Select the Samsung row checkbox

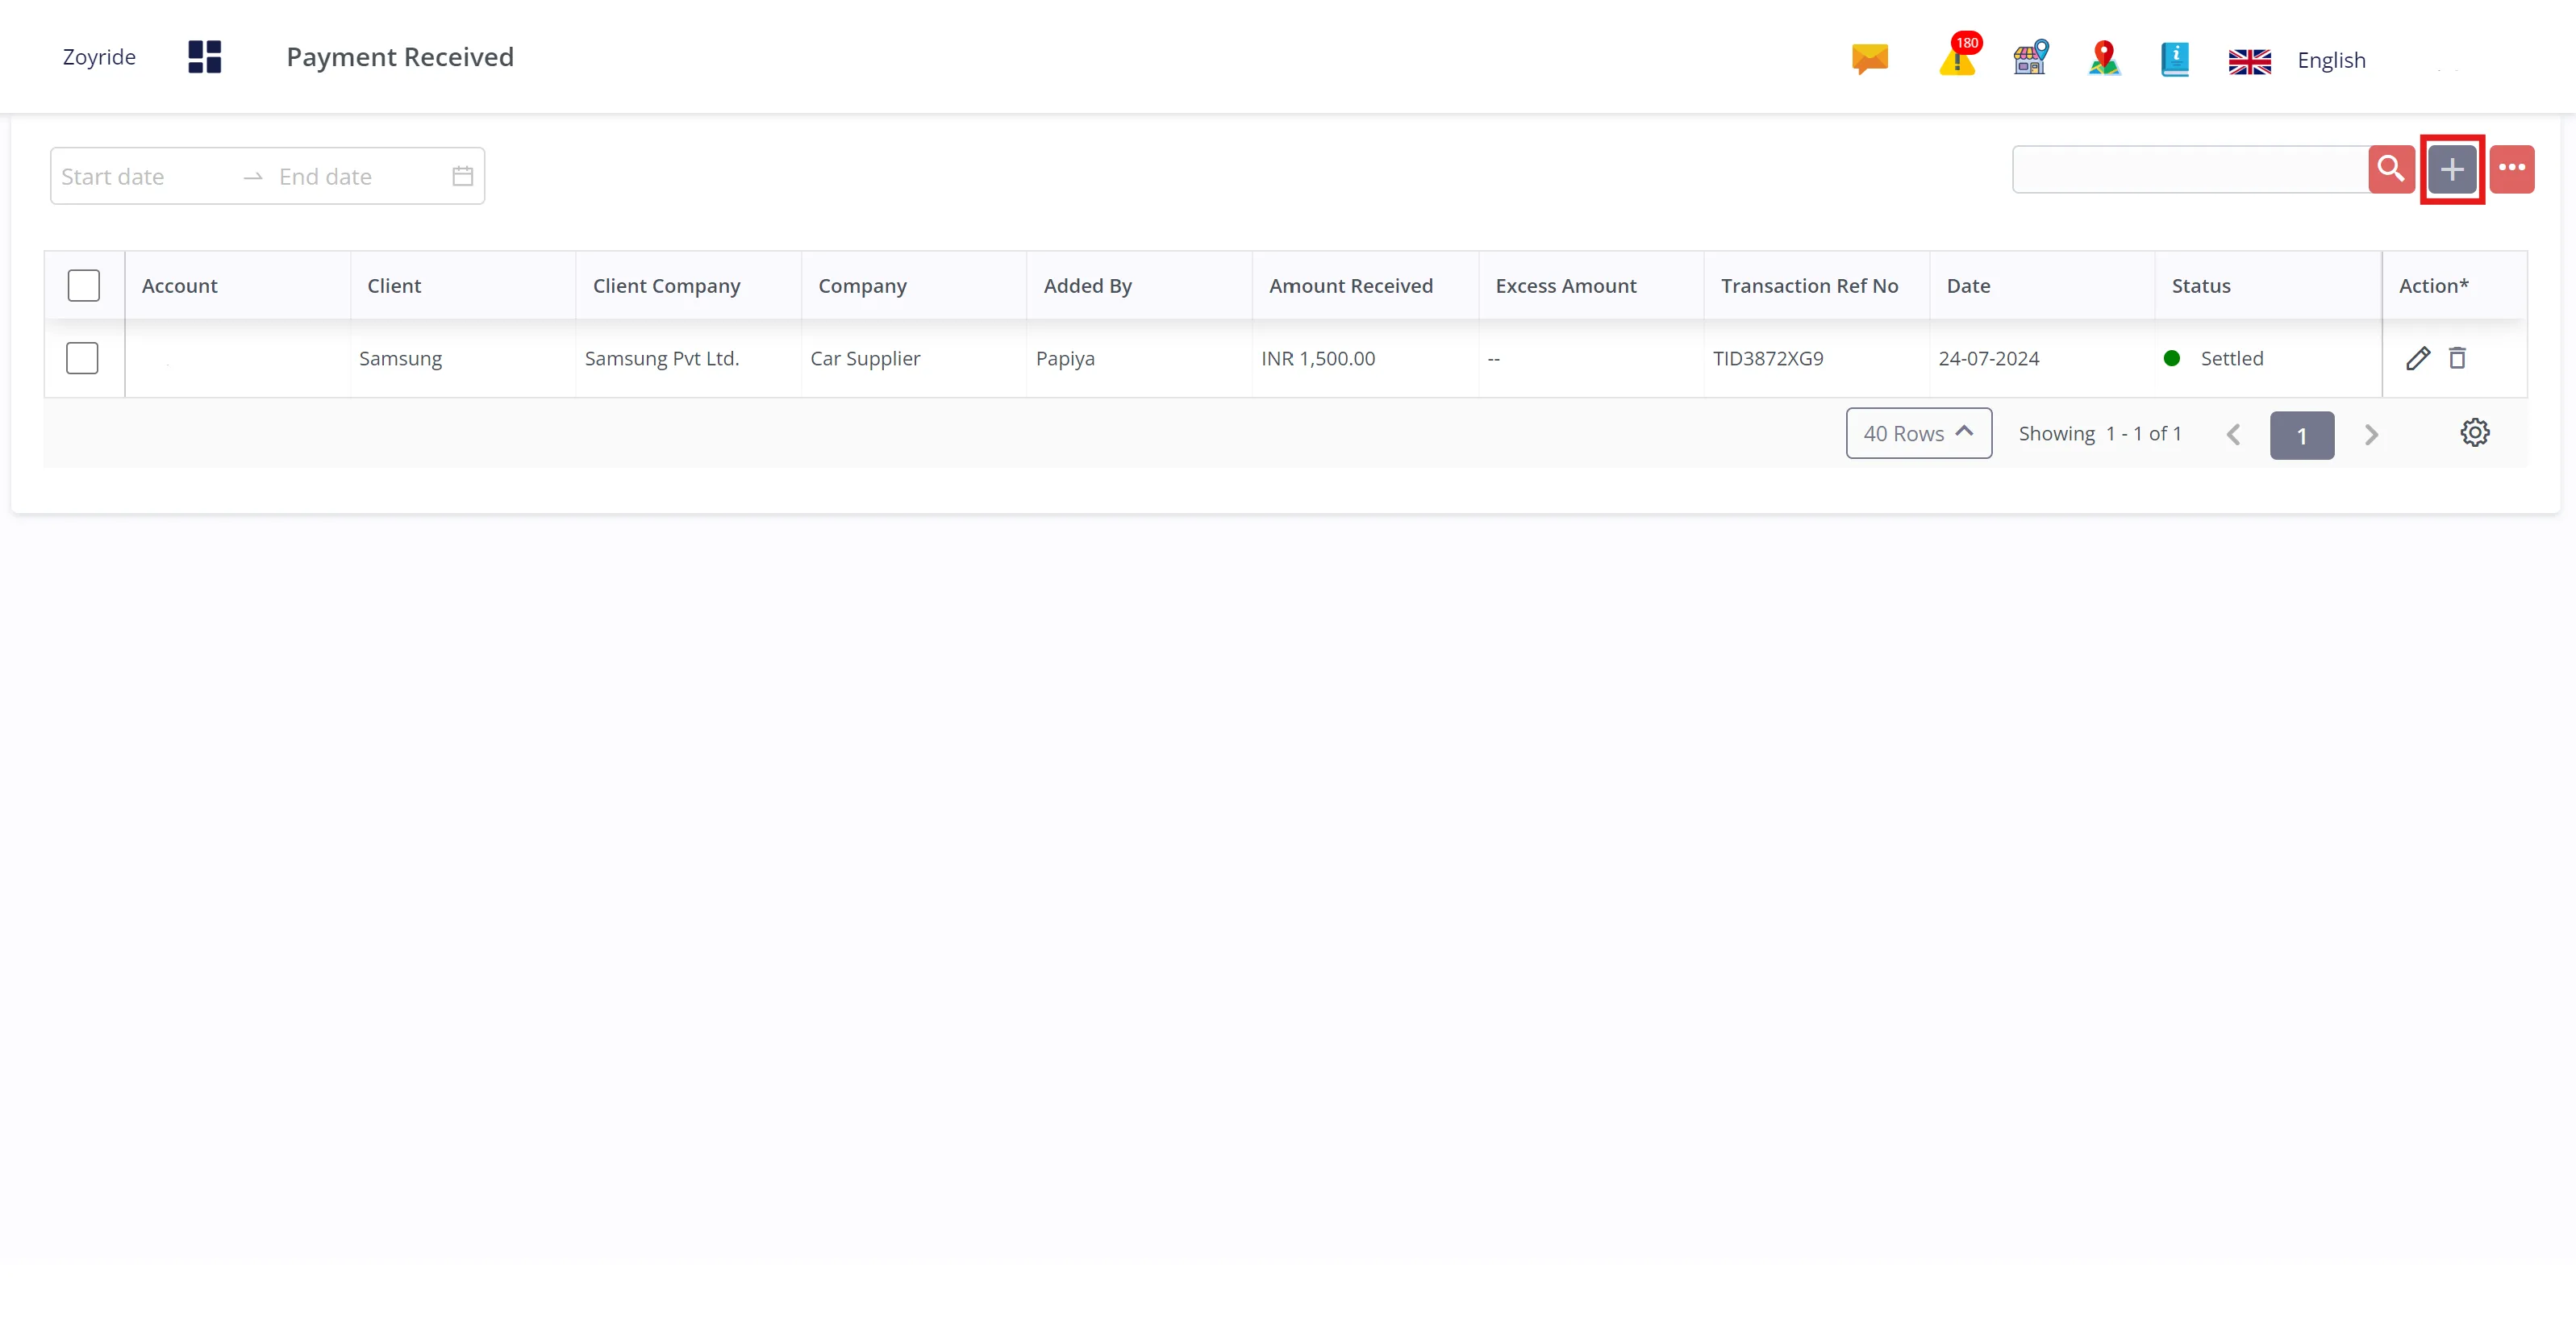(x=82, y=358)
